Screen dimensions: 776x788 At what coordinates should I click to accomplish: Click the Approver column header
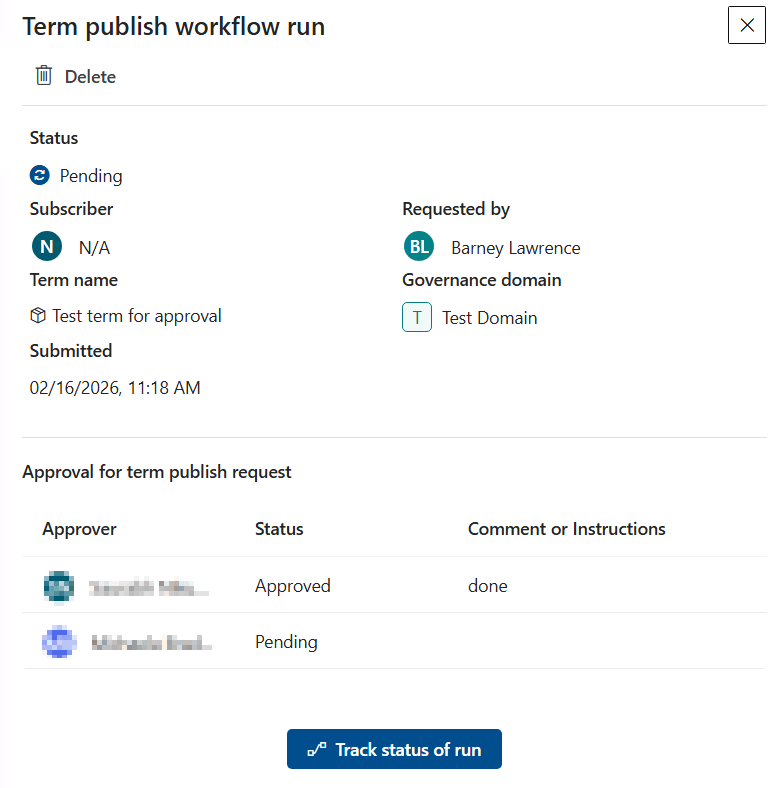click(79, 529)
